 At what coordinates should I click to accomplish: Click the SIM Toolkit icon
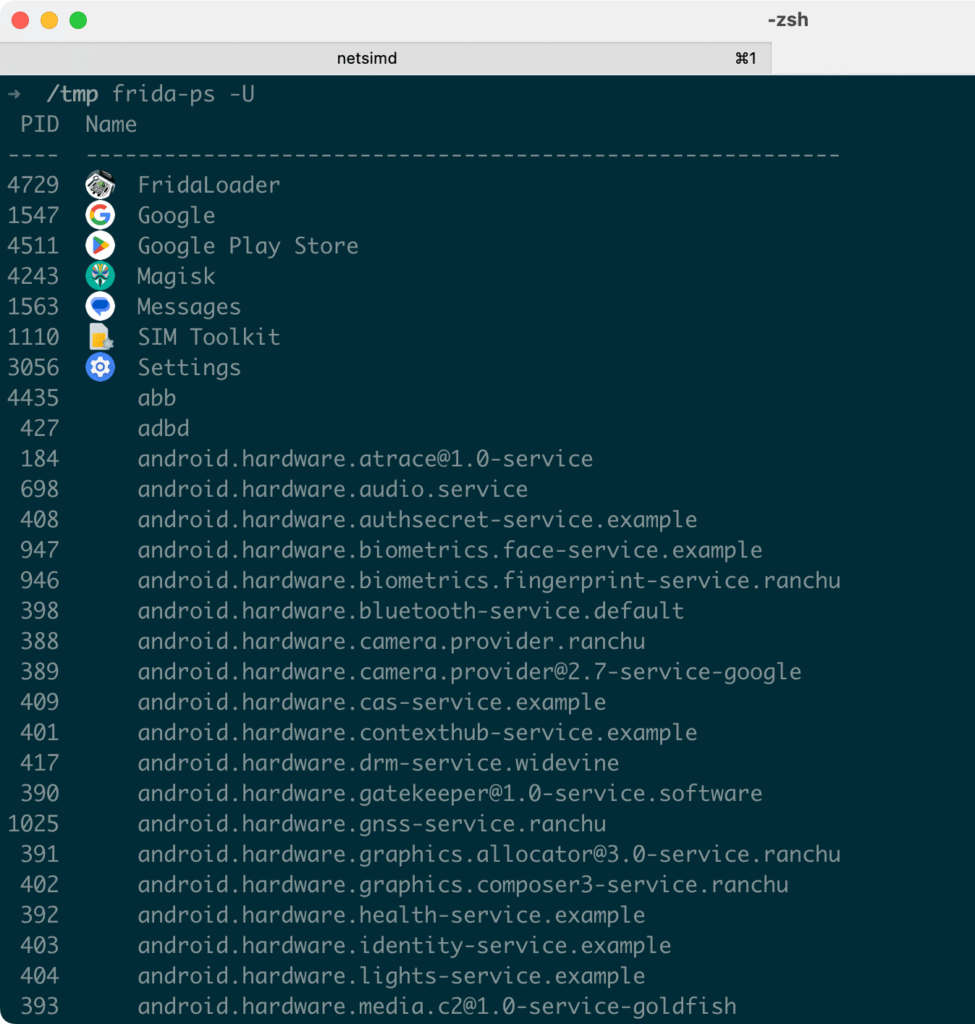100,337
